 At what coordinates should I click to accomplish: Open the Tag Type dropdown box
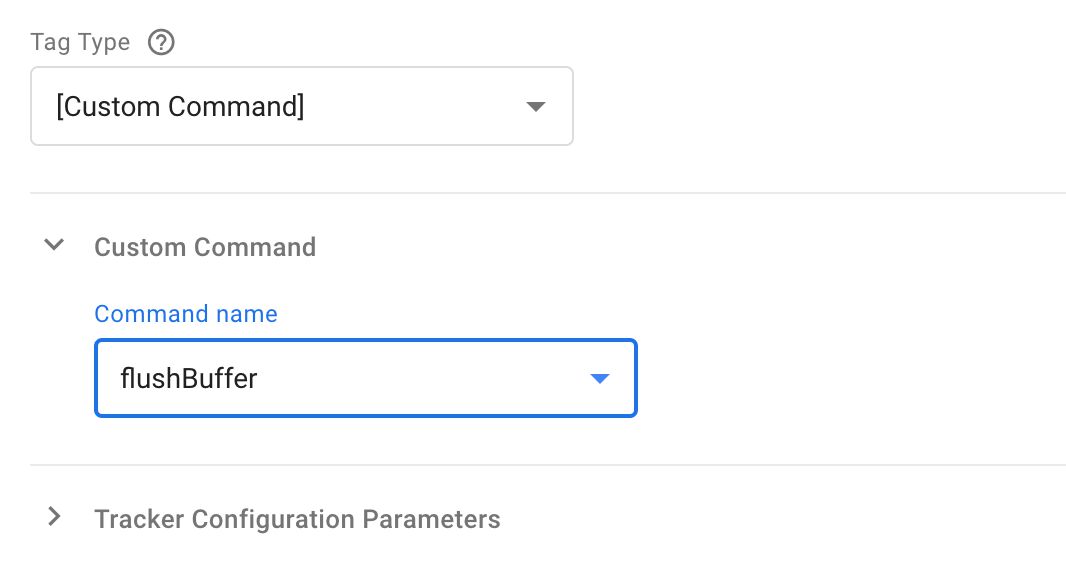pyautogui.click(x=302, y=106)
